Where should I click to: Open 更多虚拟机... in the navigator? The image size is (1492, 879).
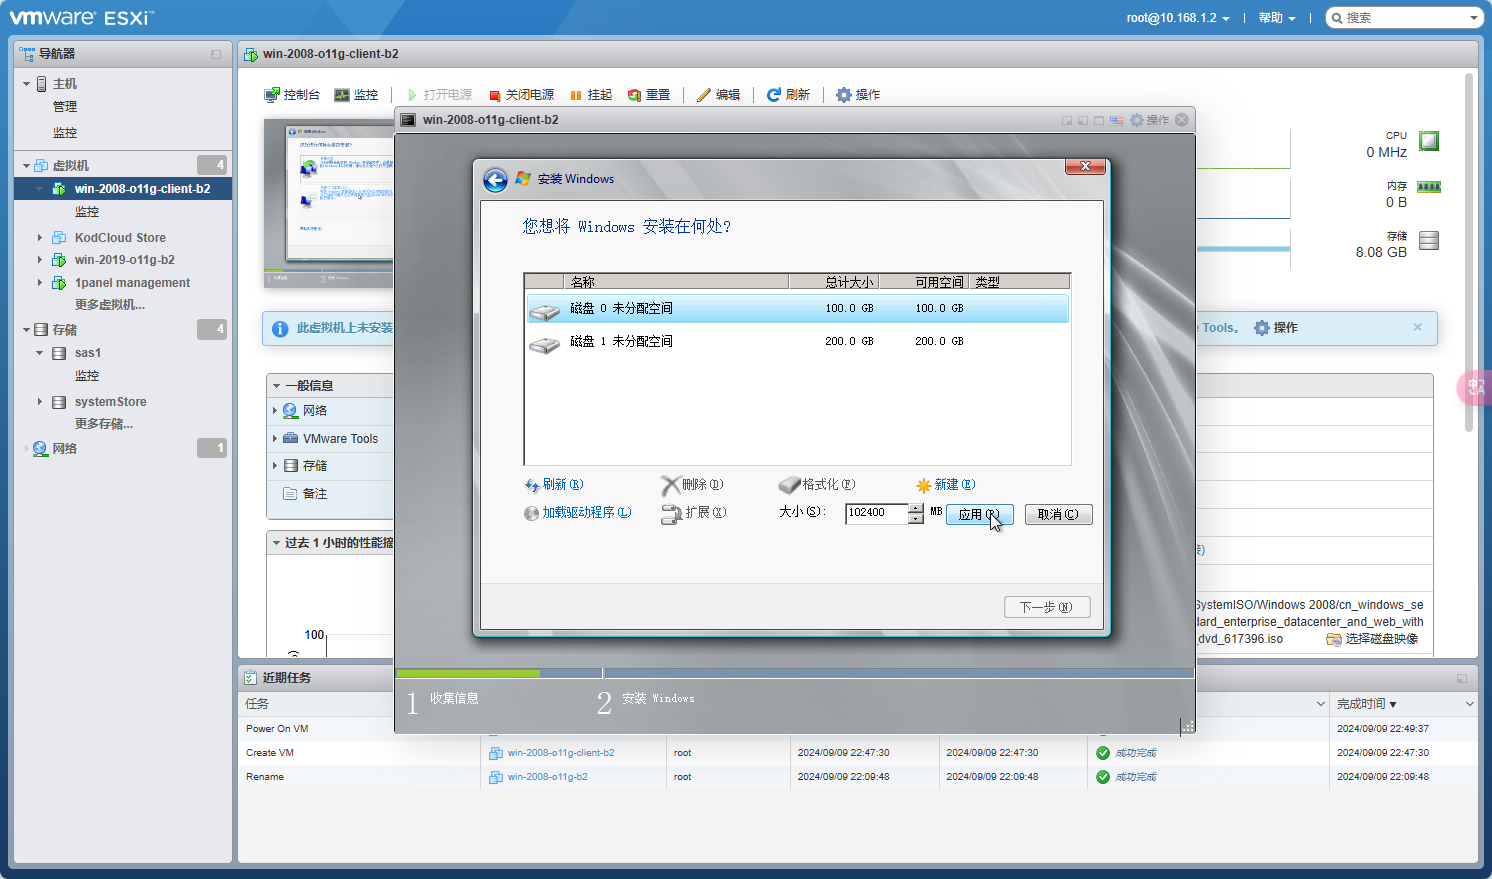pyautogui.click(x=110, y=305)
